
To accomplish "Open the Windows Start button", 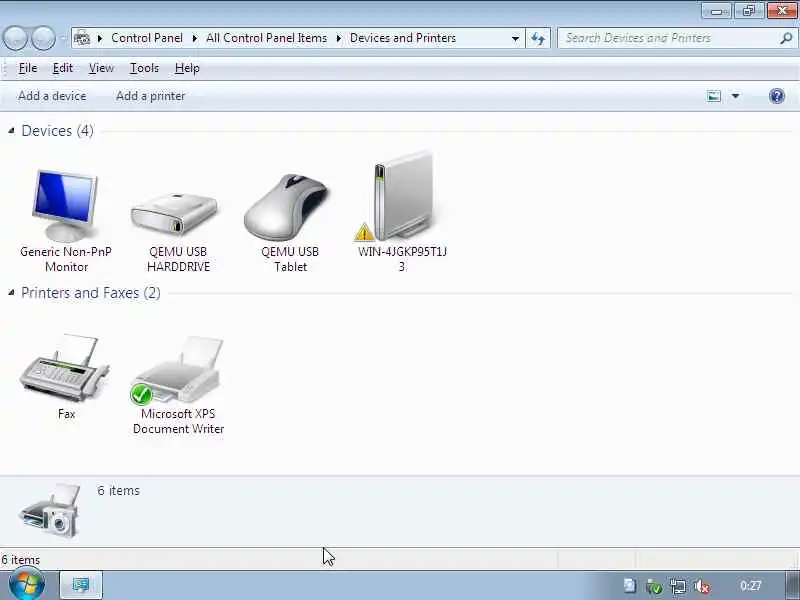I will point(27,585).
